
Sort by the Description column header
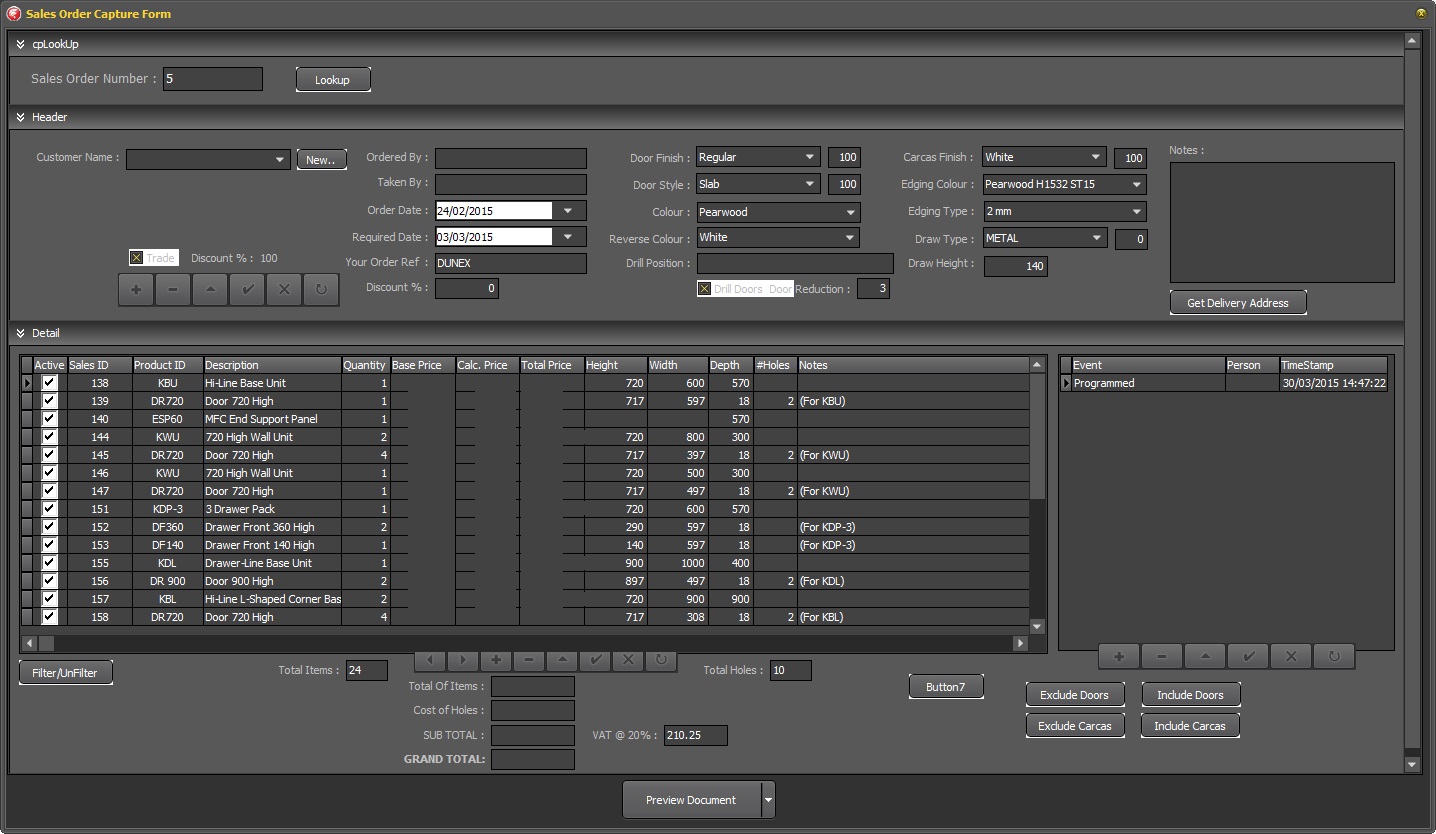coord(272,365)
